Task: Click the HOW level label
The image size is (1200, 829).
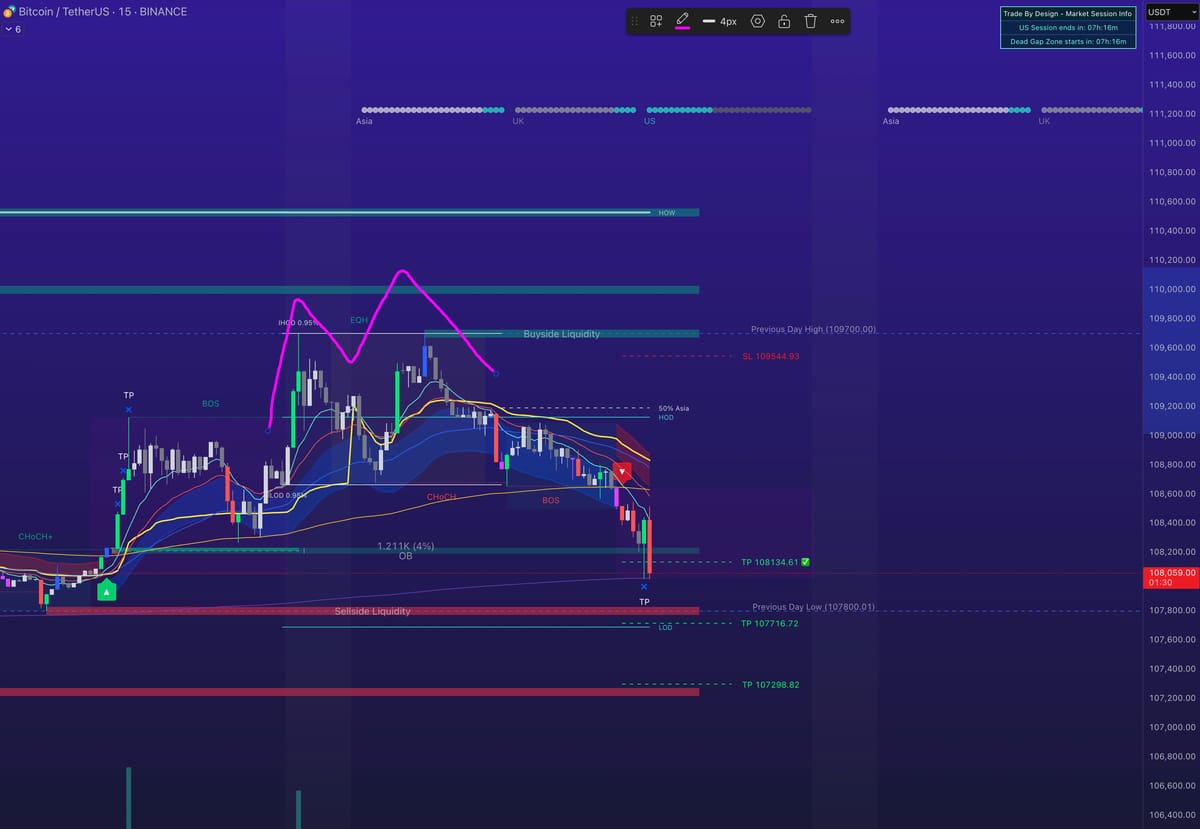Action: point(667,213)
